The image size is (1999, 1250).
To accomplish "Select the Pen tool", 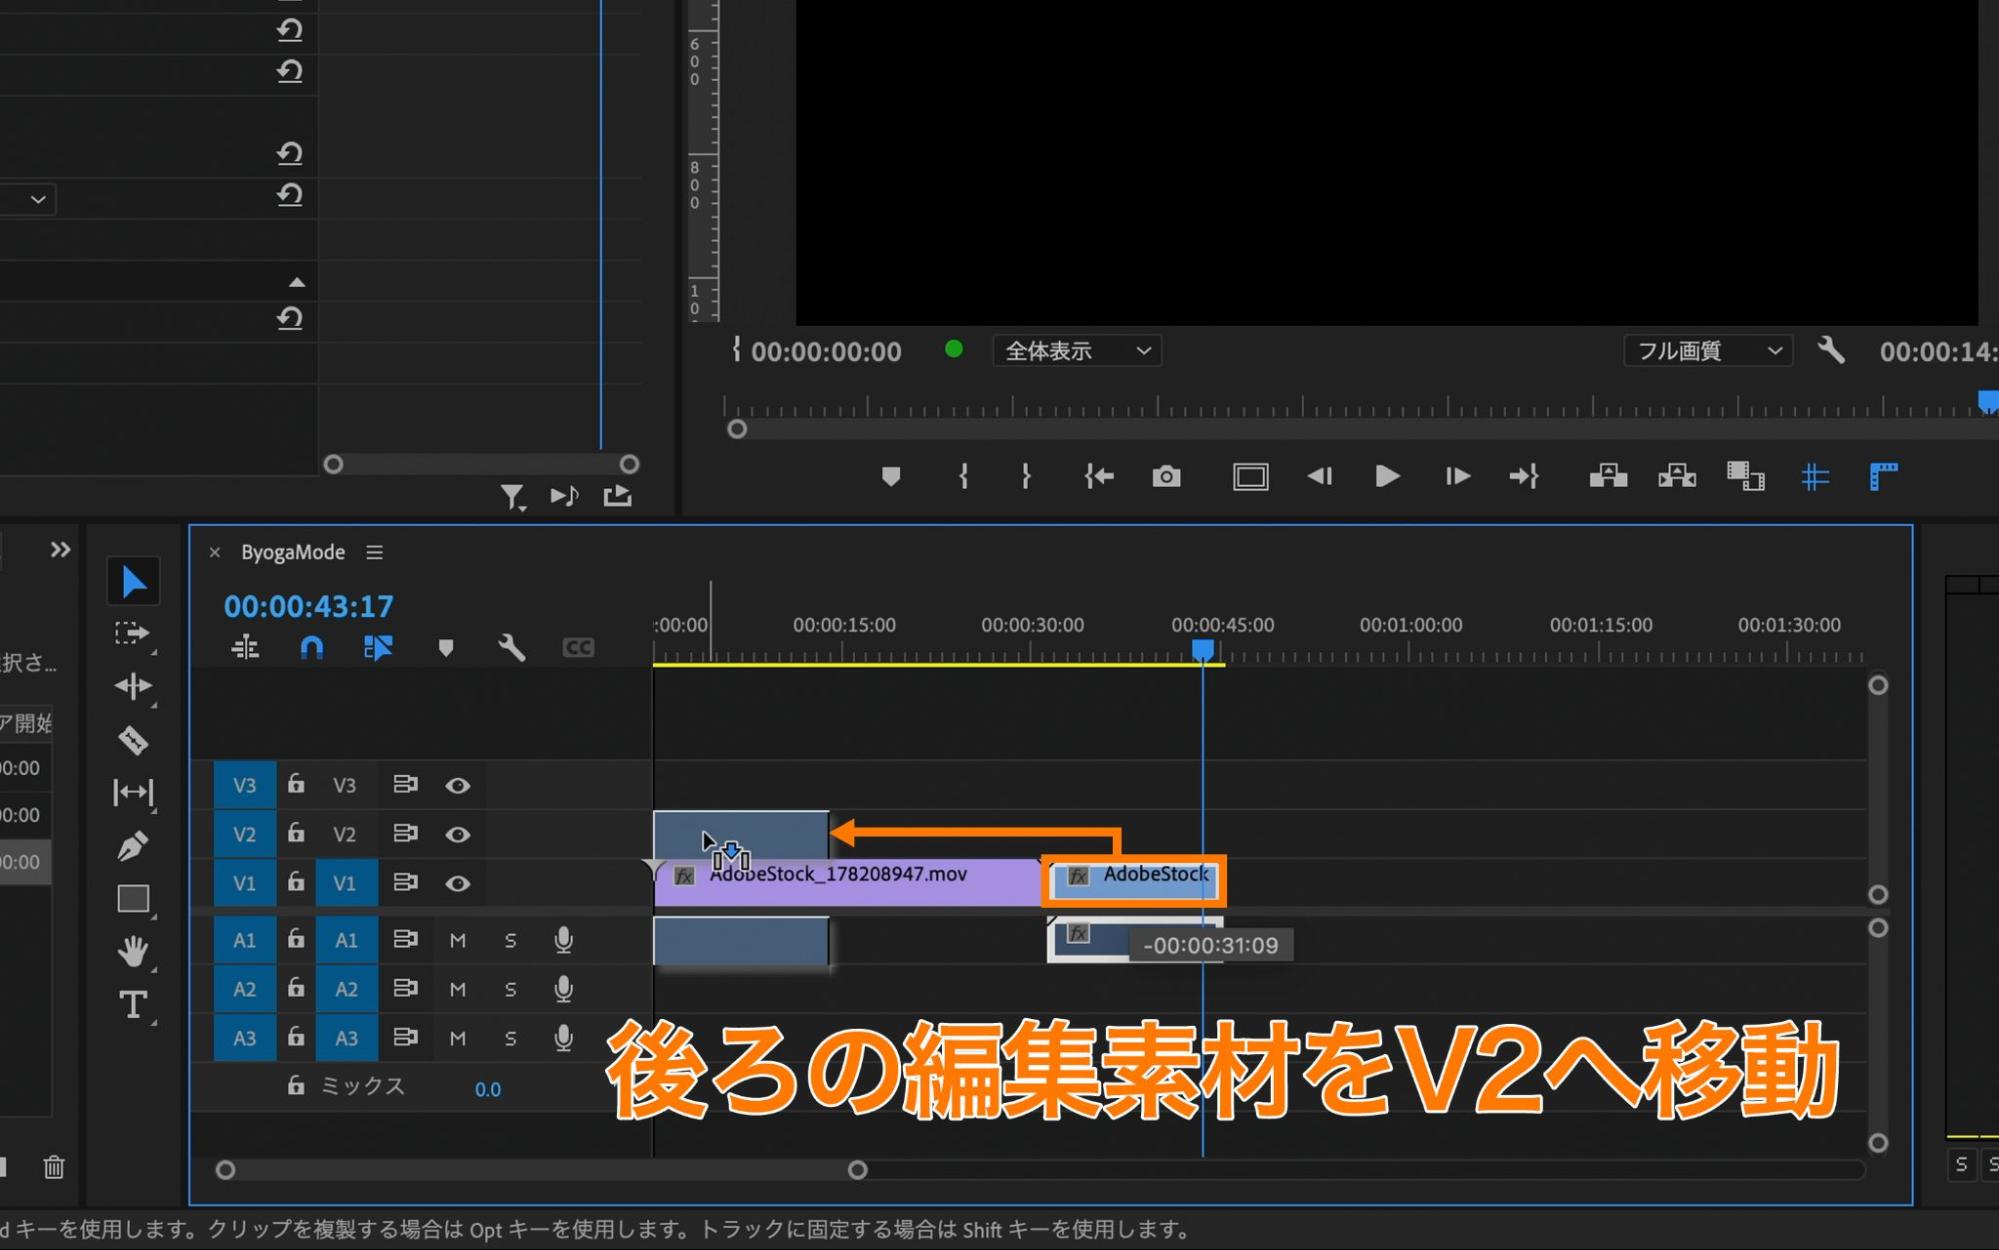I will pyautogui.click(x=133, y=846).
